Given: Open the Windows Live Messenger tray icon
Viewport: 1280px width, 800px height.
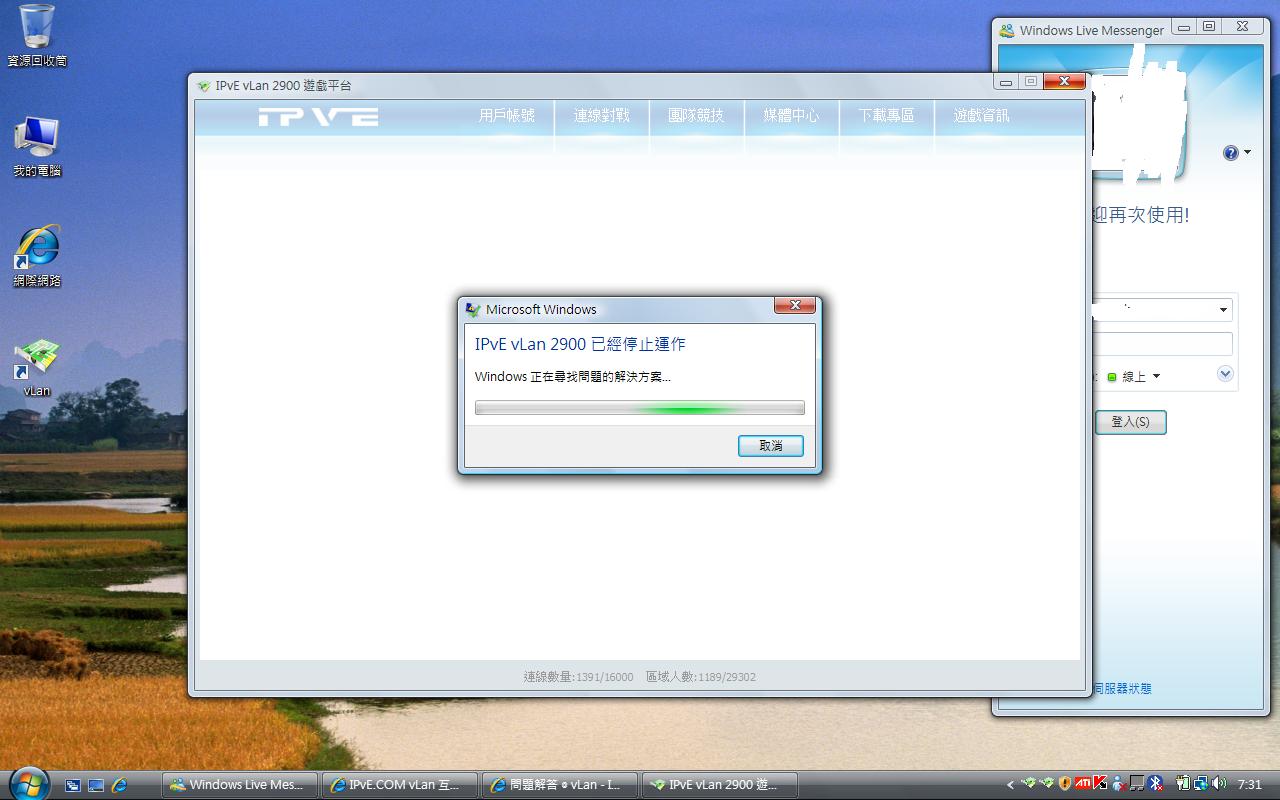Looking at the screenshot, I should 1119,784.
